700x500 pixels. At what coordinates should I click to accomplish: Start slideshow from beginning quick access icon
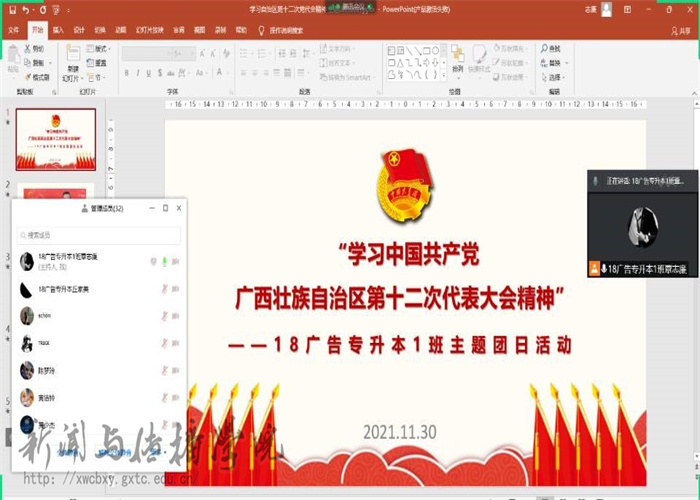[x=56, y=9]
